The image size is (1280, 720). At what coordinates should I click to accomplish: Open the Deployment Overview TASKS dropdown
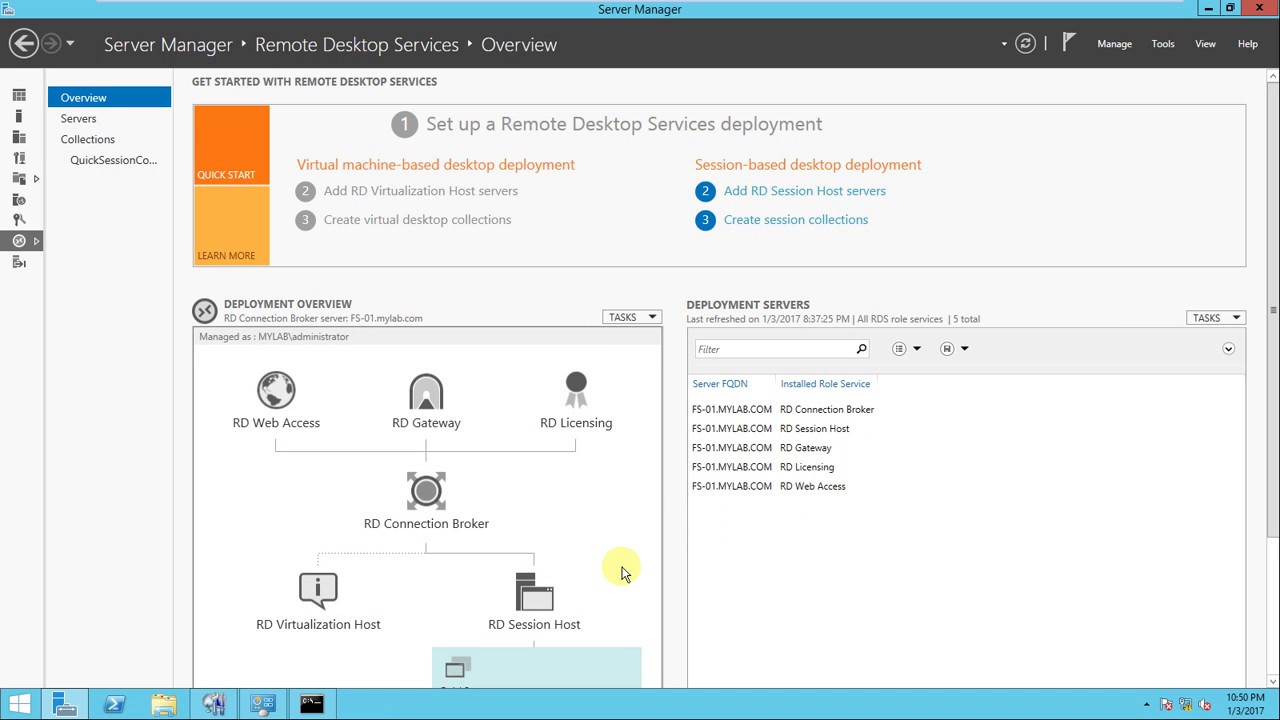click(632, 317)
